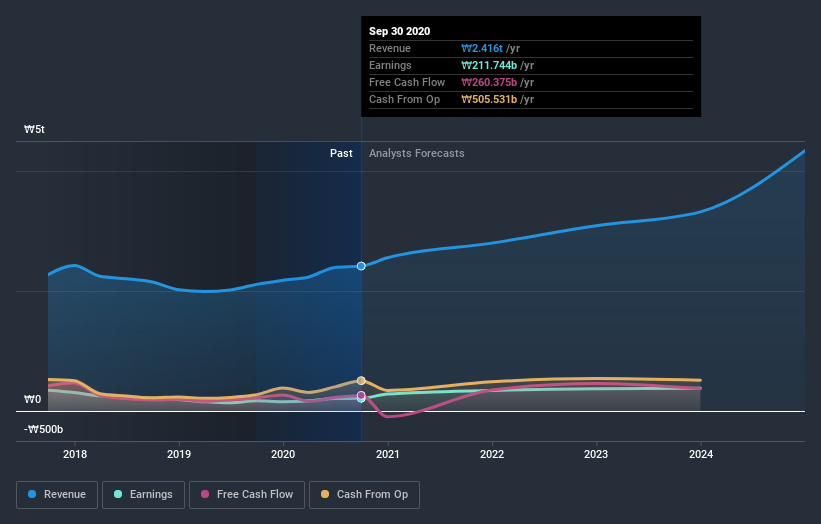Click the pink Free Cash Flow data point marker

pos(361,395)
